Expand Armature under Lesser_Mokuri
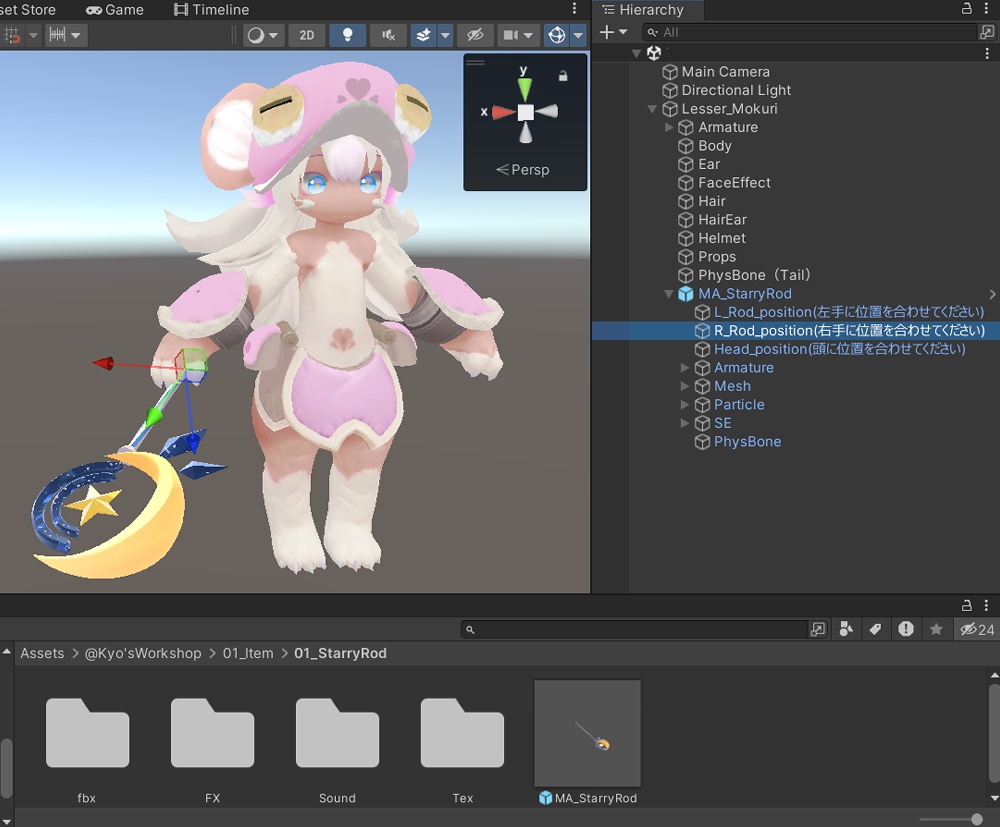The height and width of the screenshot is (827, 1000). (668, 128)
